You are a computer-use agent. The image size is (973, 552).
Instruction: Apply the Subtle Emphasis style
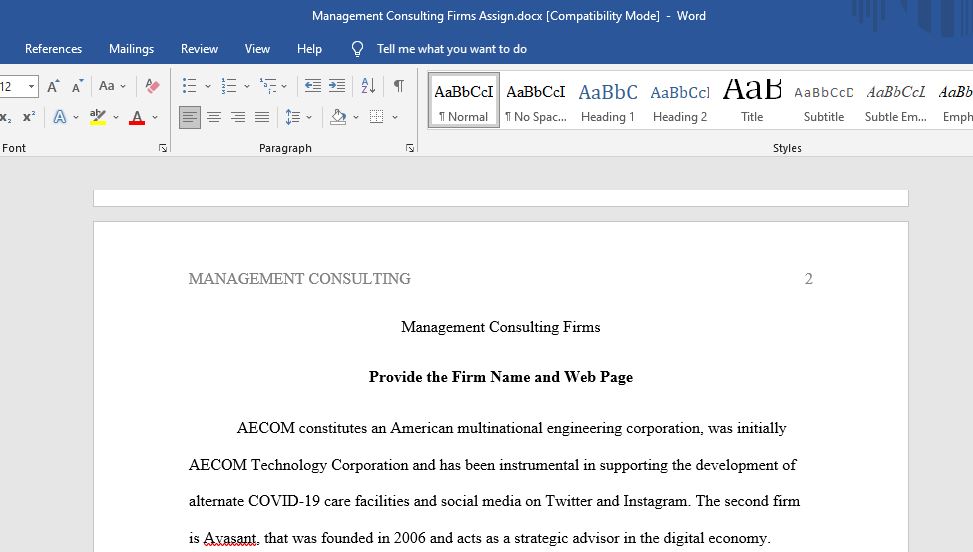[x=895, y=101]
